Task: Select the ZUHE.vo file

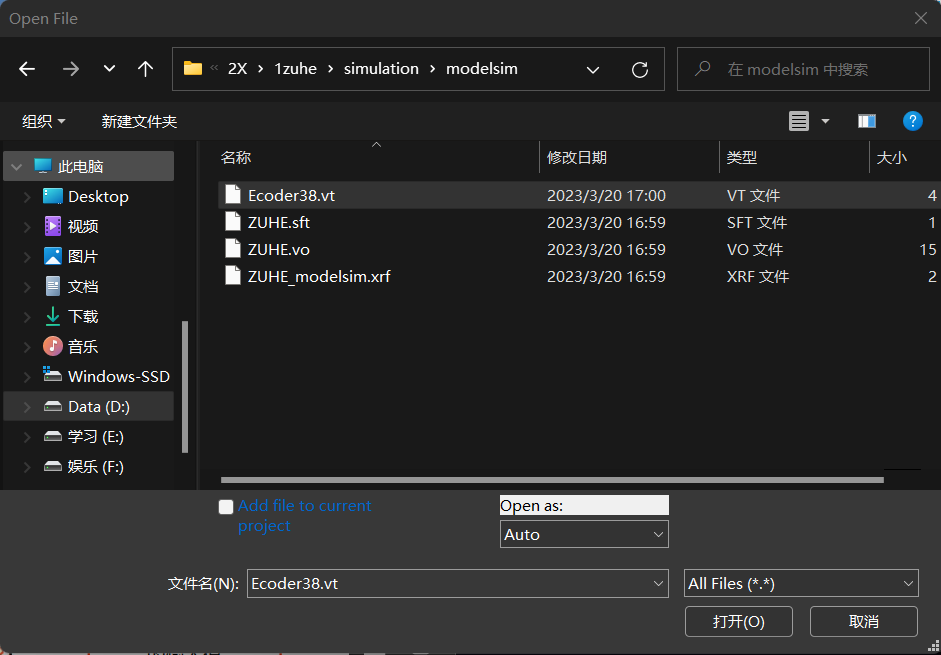Action: 279,250
